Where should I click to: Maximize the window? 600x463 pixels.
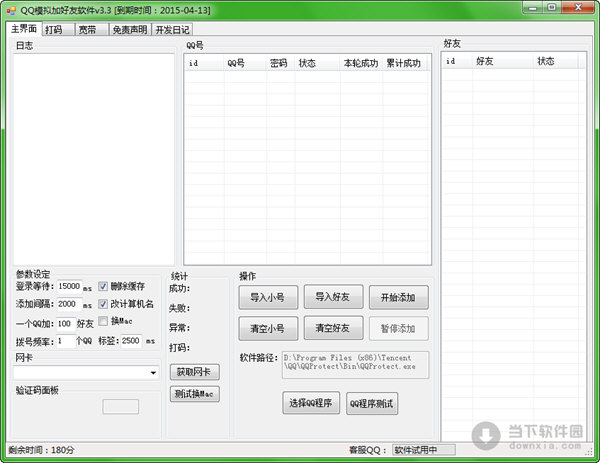551,7
